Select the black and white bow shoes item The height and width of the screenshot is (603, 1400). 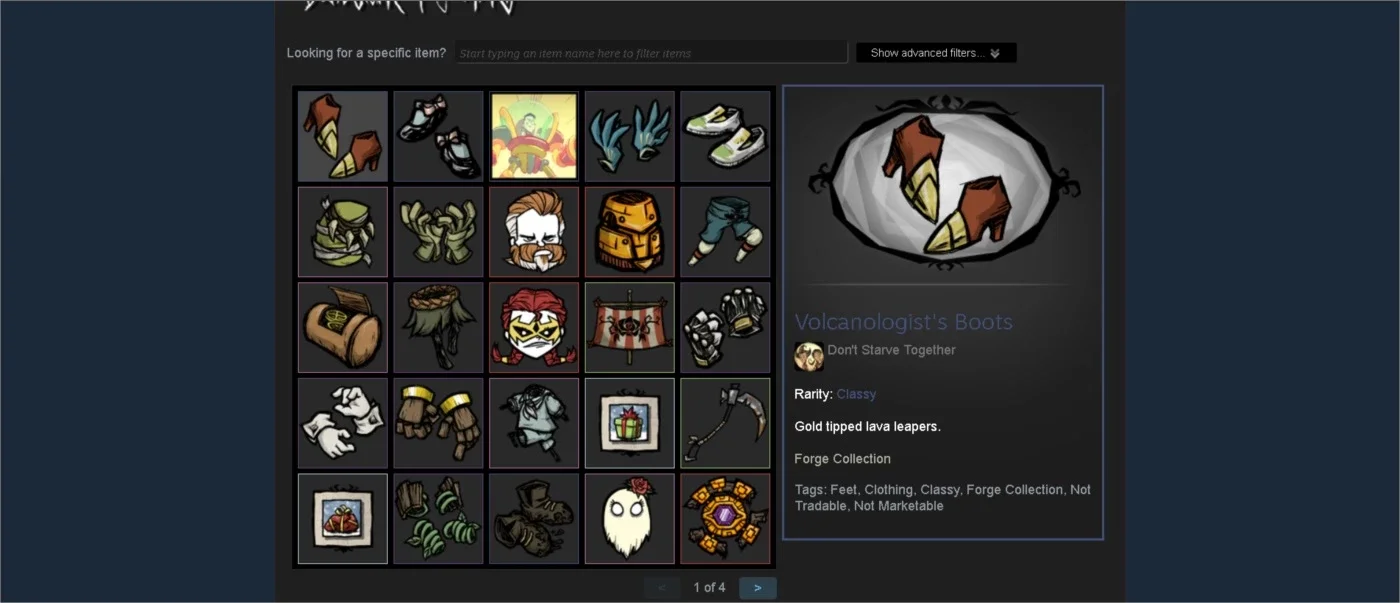[438, 136]
